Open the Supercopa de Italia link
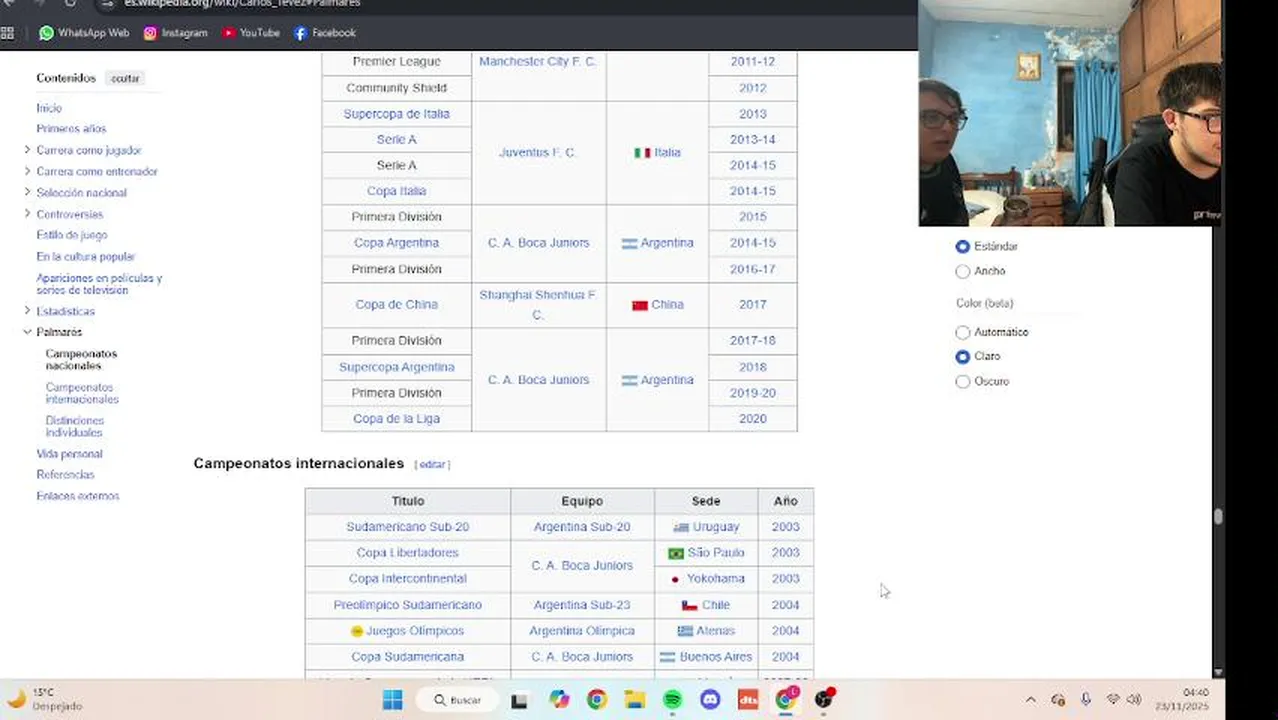 (x=396, y=114)
